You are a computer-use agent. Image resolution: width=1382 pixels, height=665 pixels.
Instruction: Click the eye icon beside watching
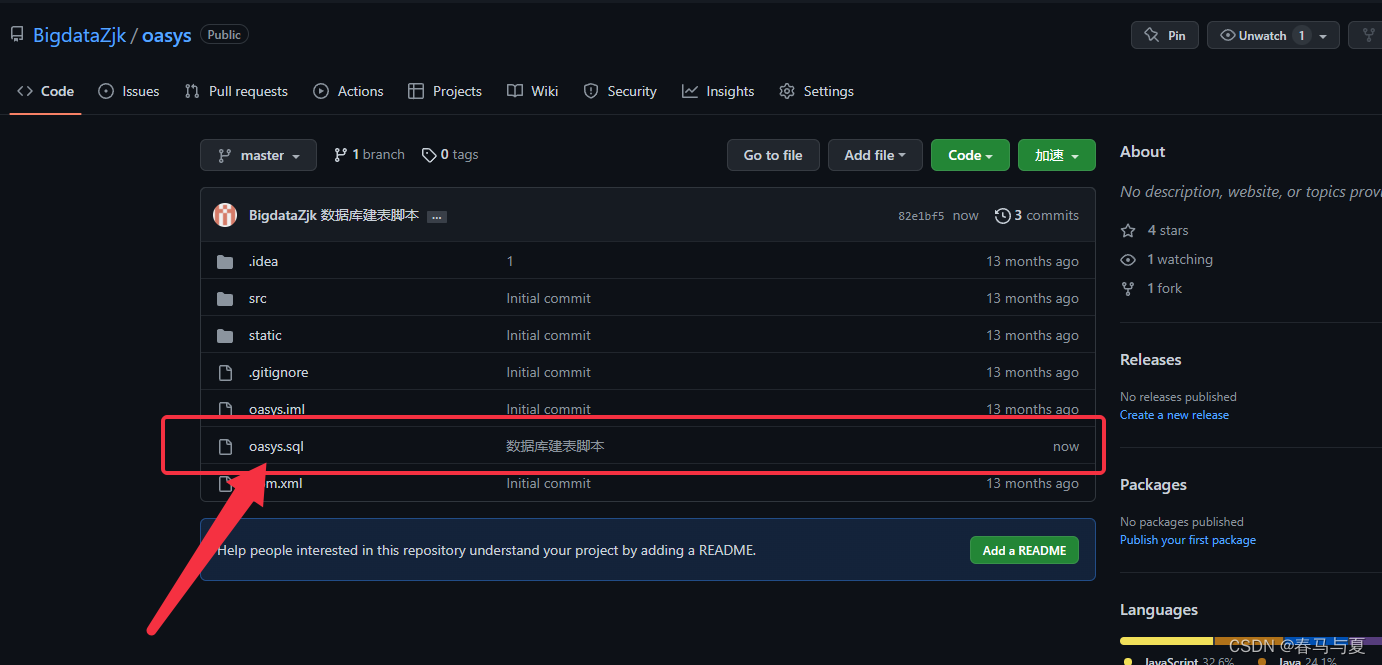click(1128, 259)
